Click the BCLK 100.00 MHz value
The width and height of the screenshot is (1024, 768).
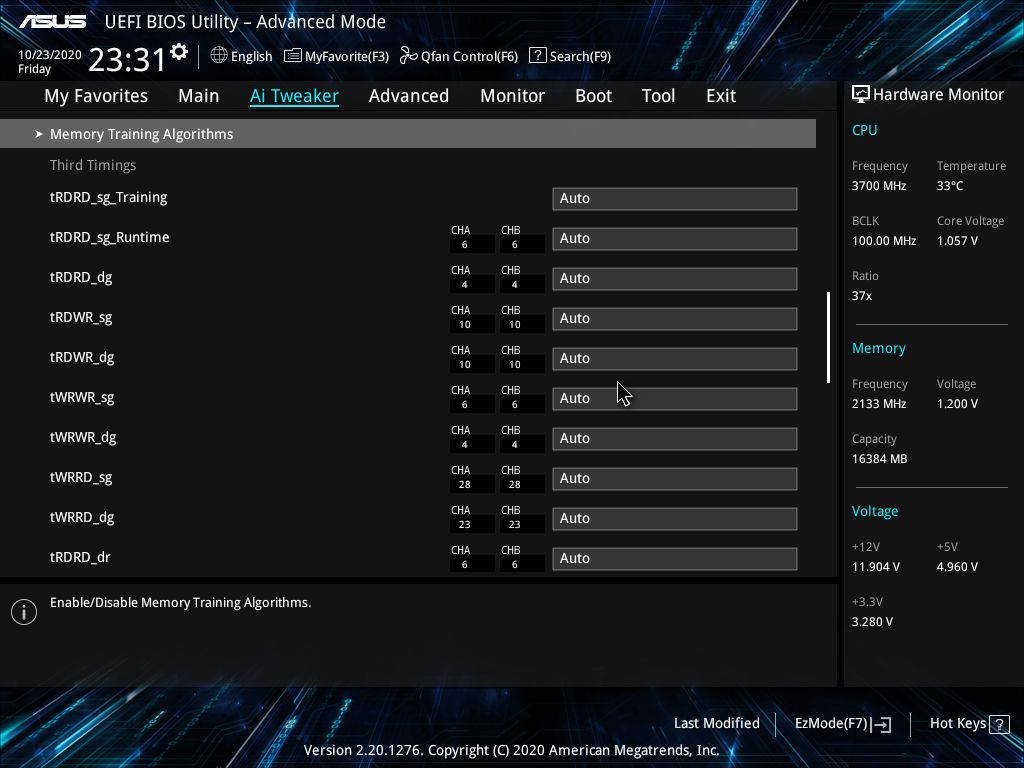884,241
